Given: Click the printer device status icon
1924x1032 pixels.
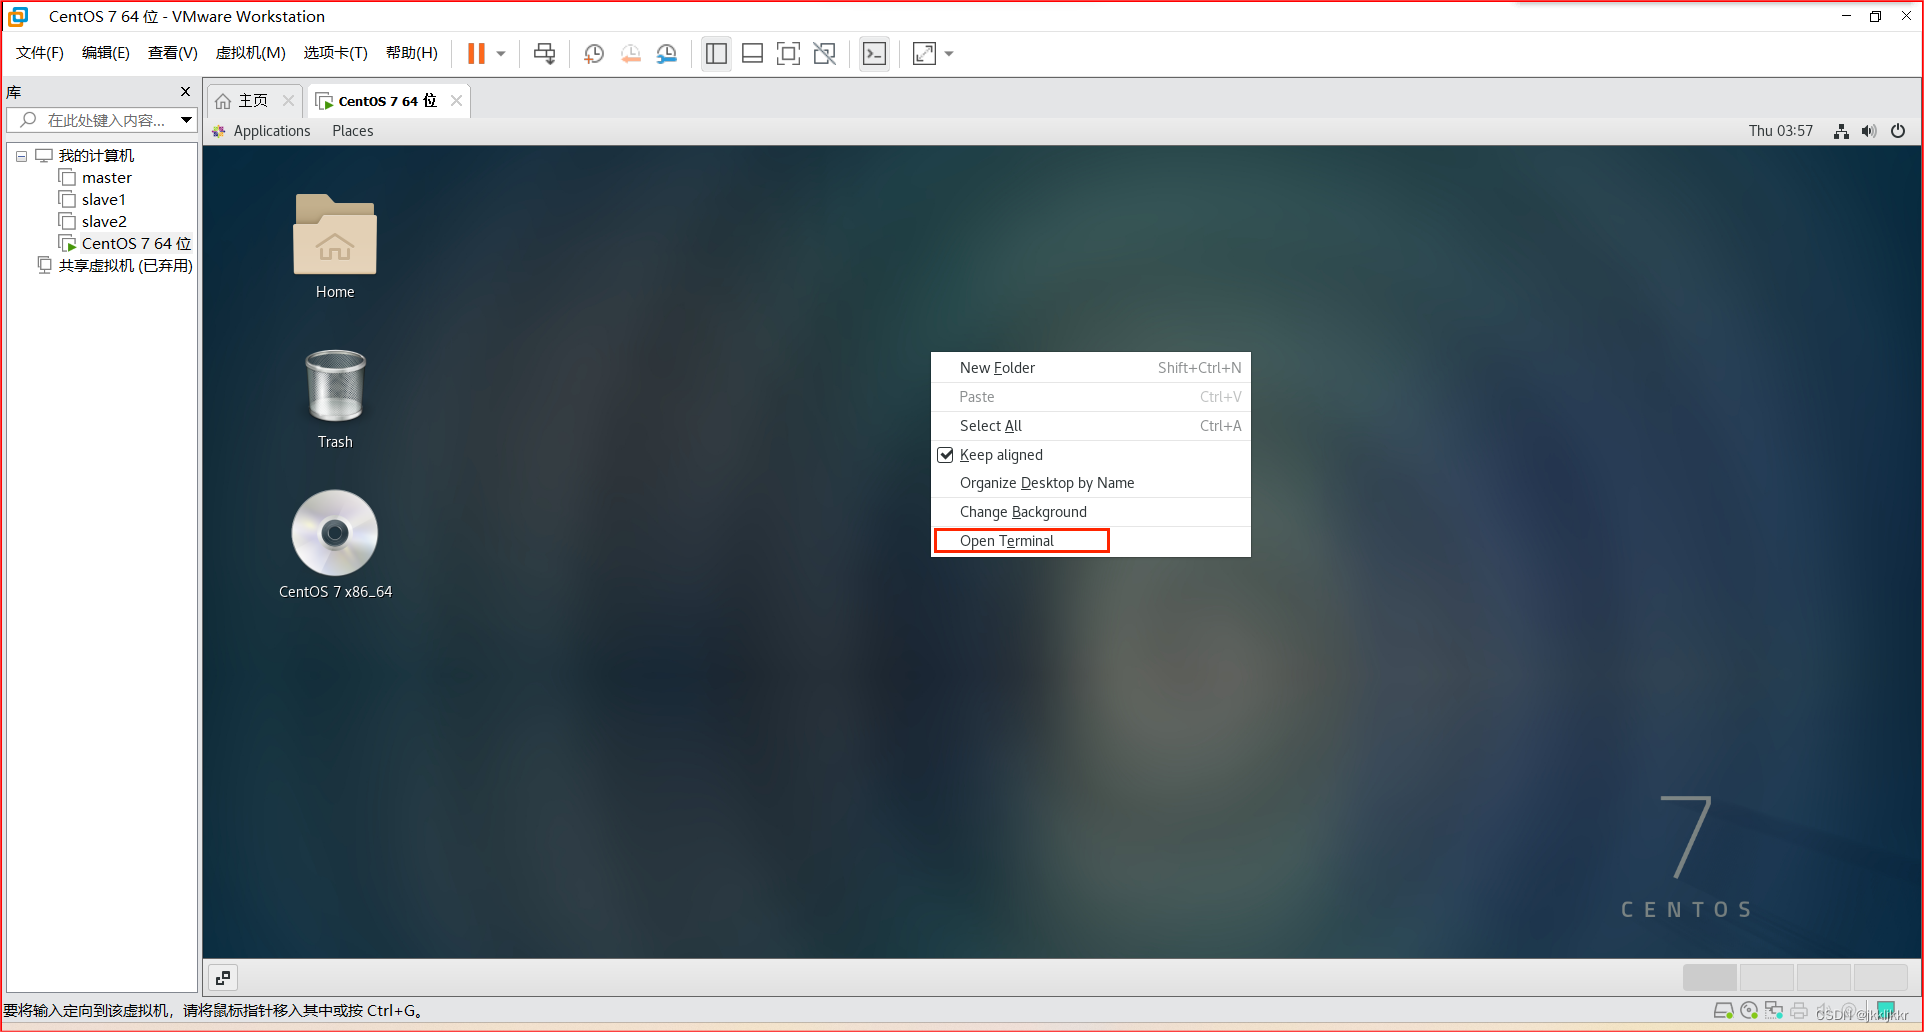Looking at the screenshot, I should coord(1799,1011).
